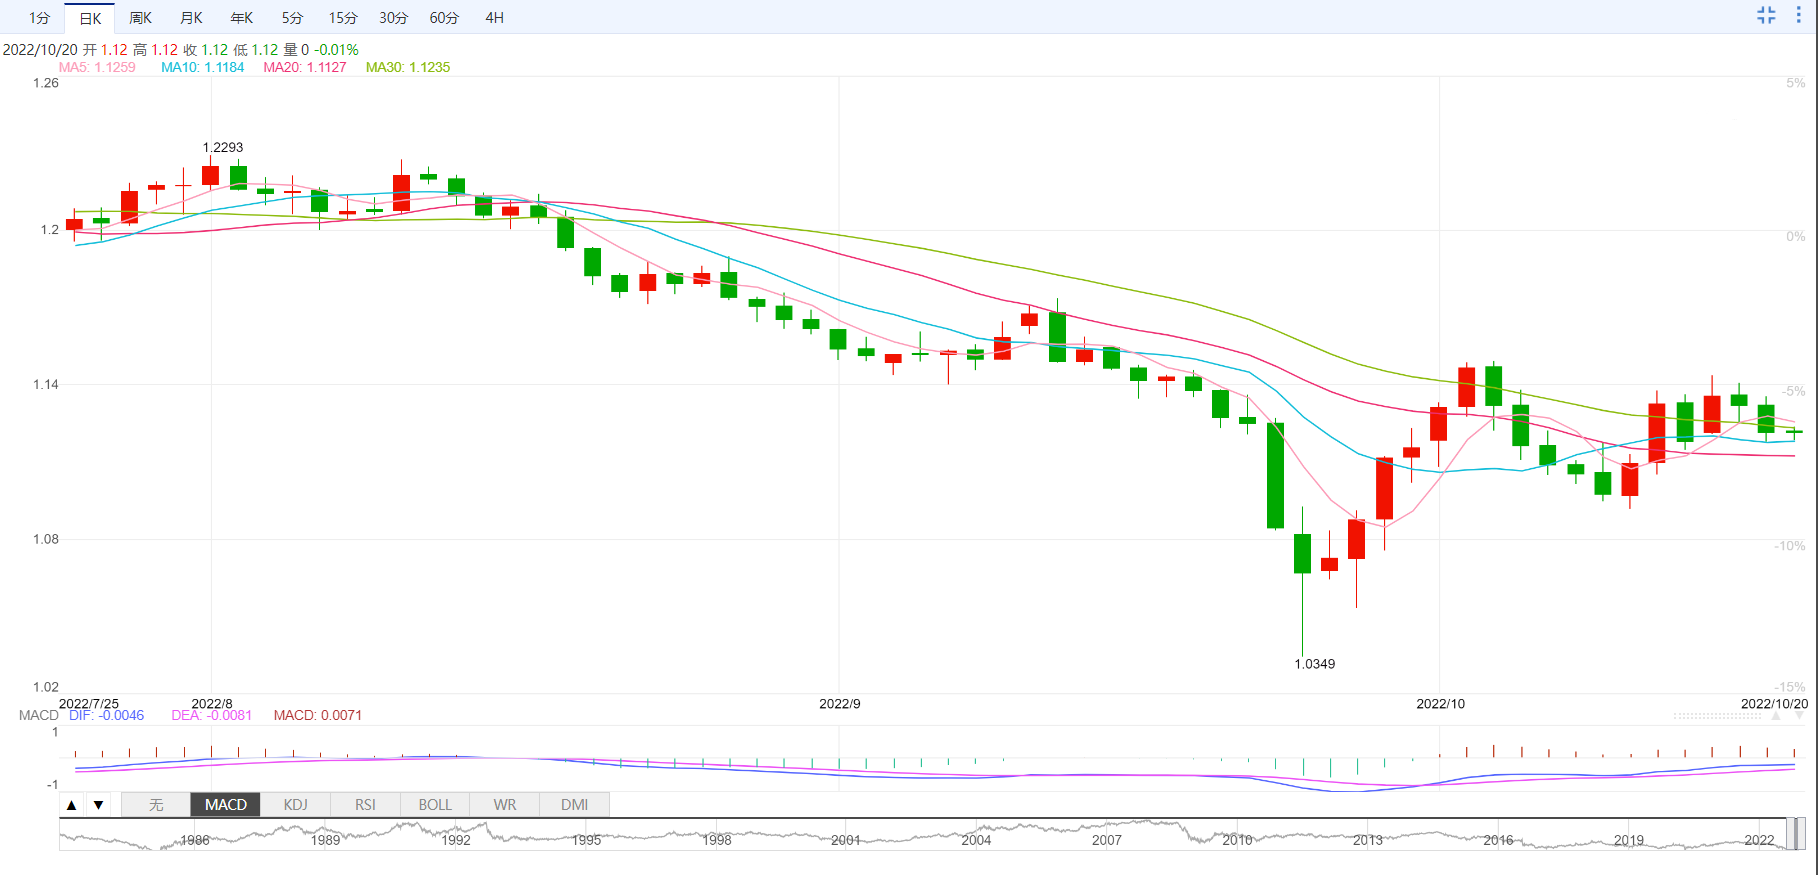Image resolution: width=1818 pixels, height=875 pixels.
Task: Open the 60分 interval chart
Action: (444, 18)
